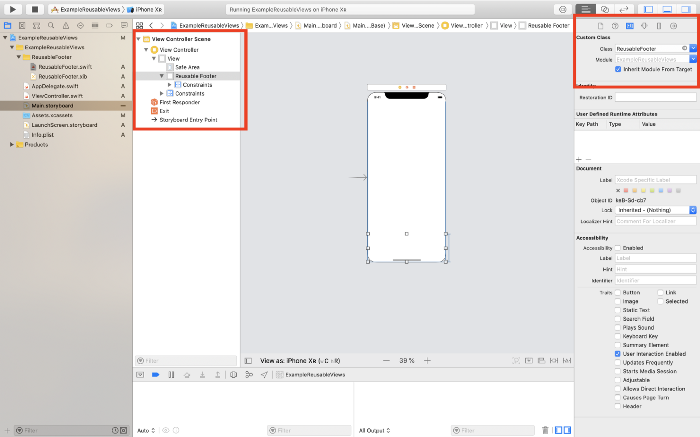
Task: Pause program execution in the debug bar
Action: [171, 375]
